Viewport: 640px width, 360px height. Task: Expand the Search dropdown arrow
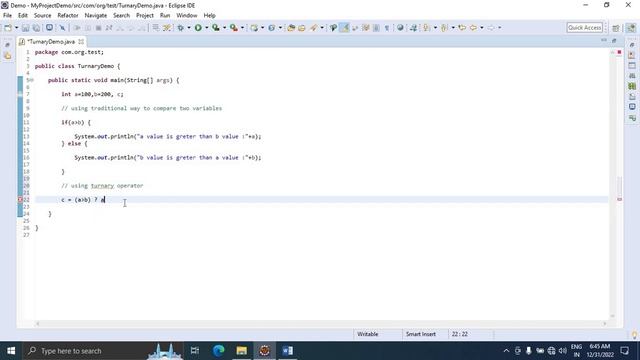322,28
